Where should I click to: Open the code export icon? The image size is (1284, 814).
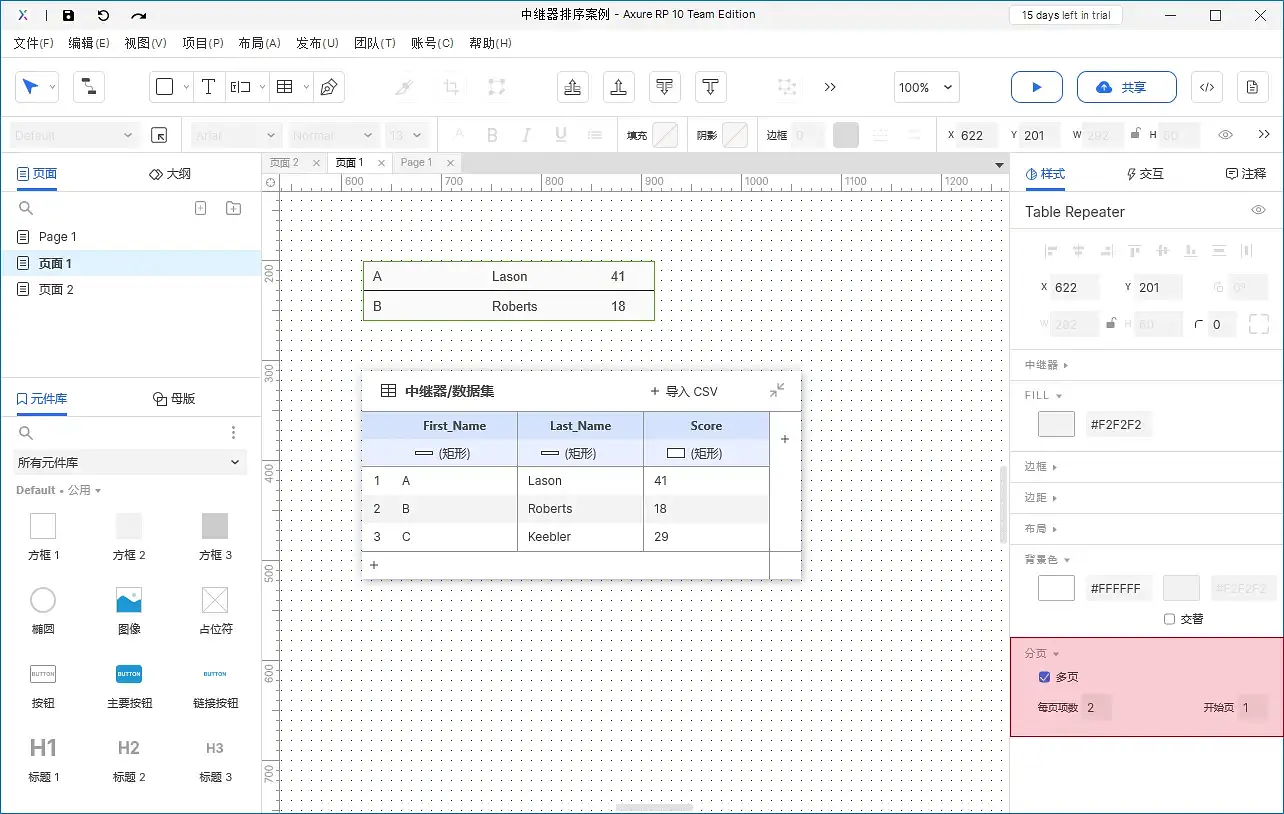(x=1207, y=87)
